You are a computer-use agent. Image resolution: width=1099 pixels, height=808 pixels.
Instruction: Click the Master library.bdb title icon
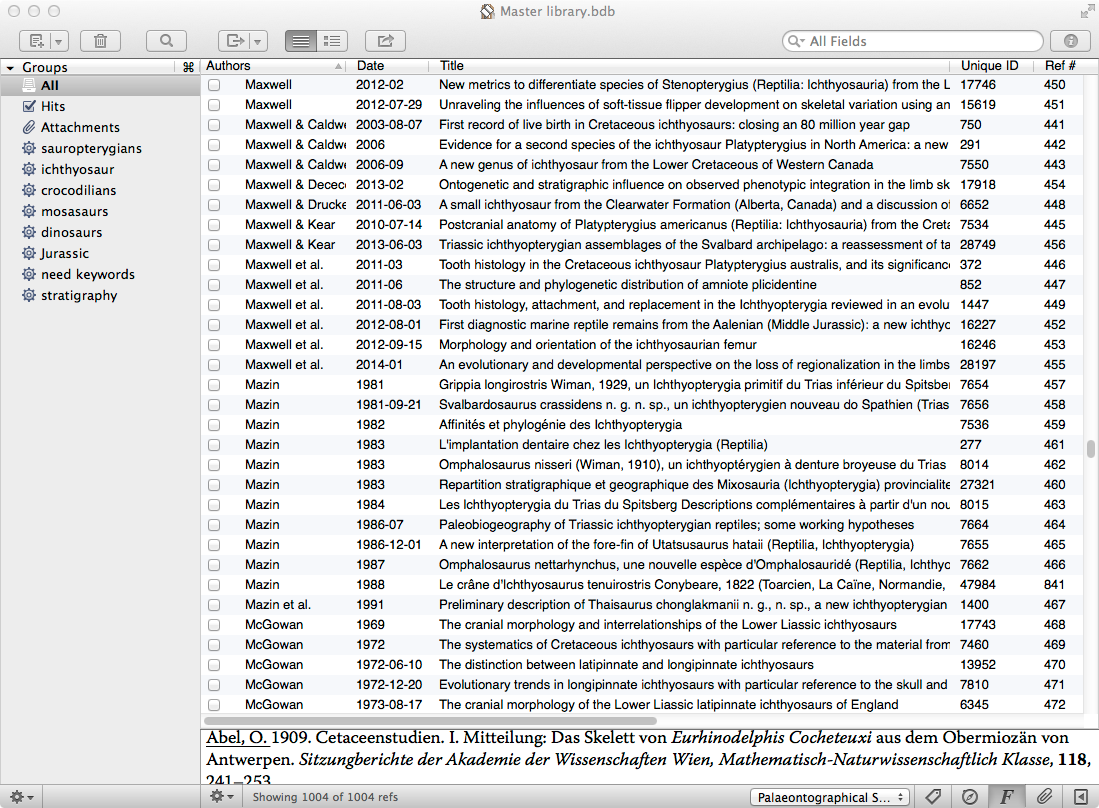(x=487, y=11)
